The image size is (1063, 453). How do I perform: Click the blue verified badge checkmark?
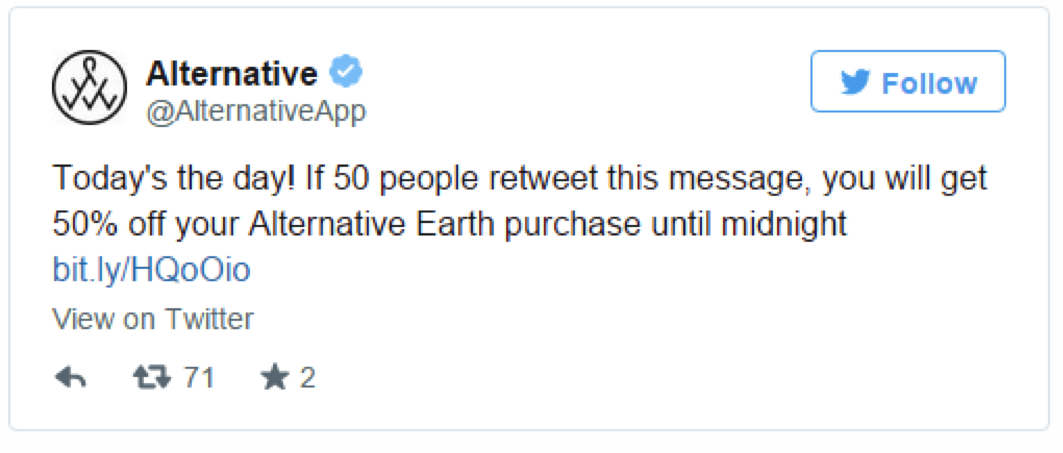347,73
